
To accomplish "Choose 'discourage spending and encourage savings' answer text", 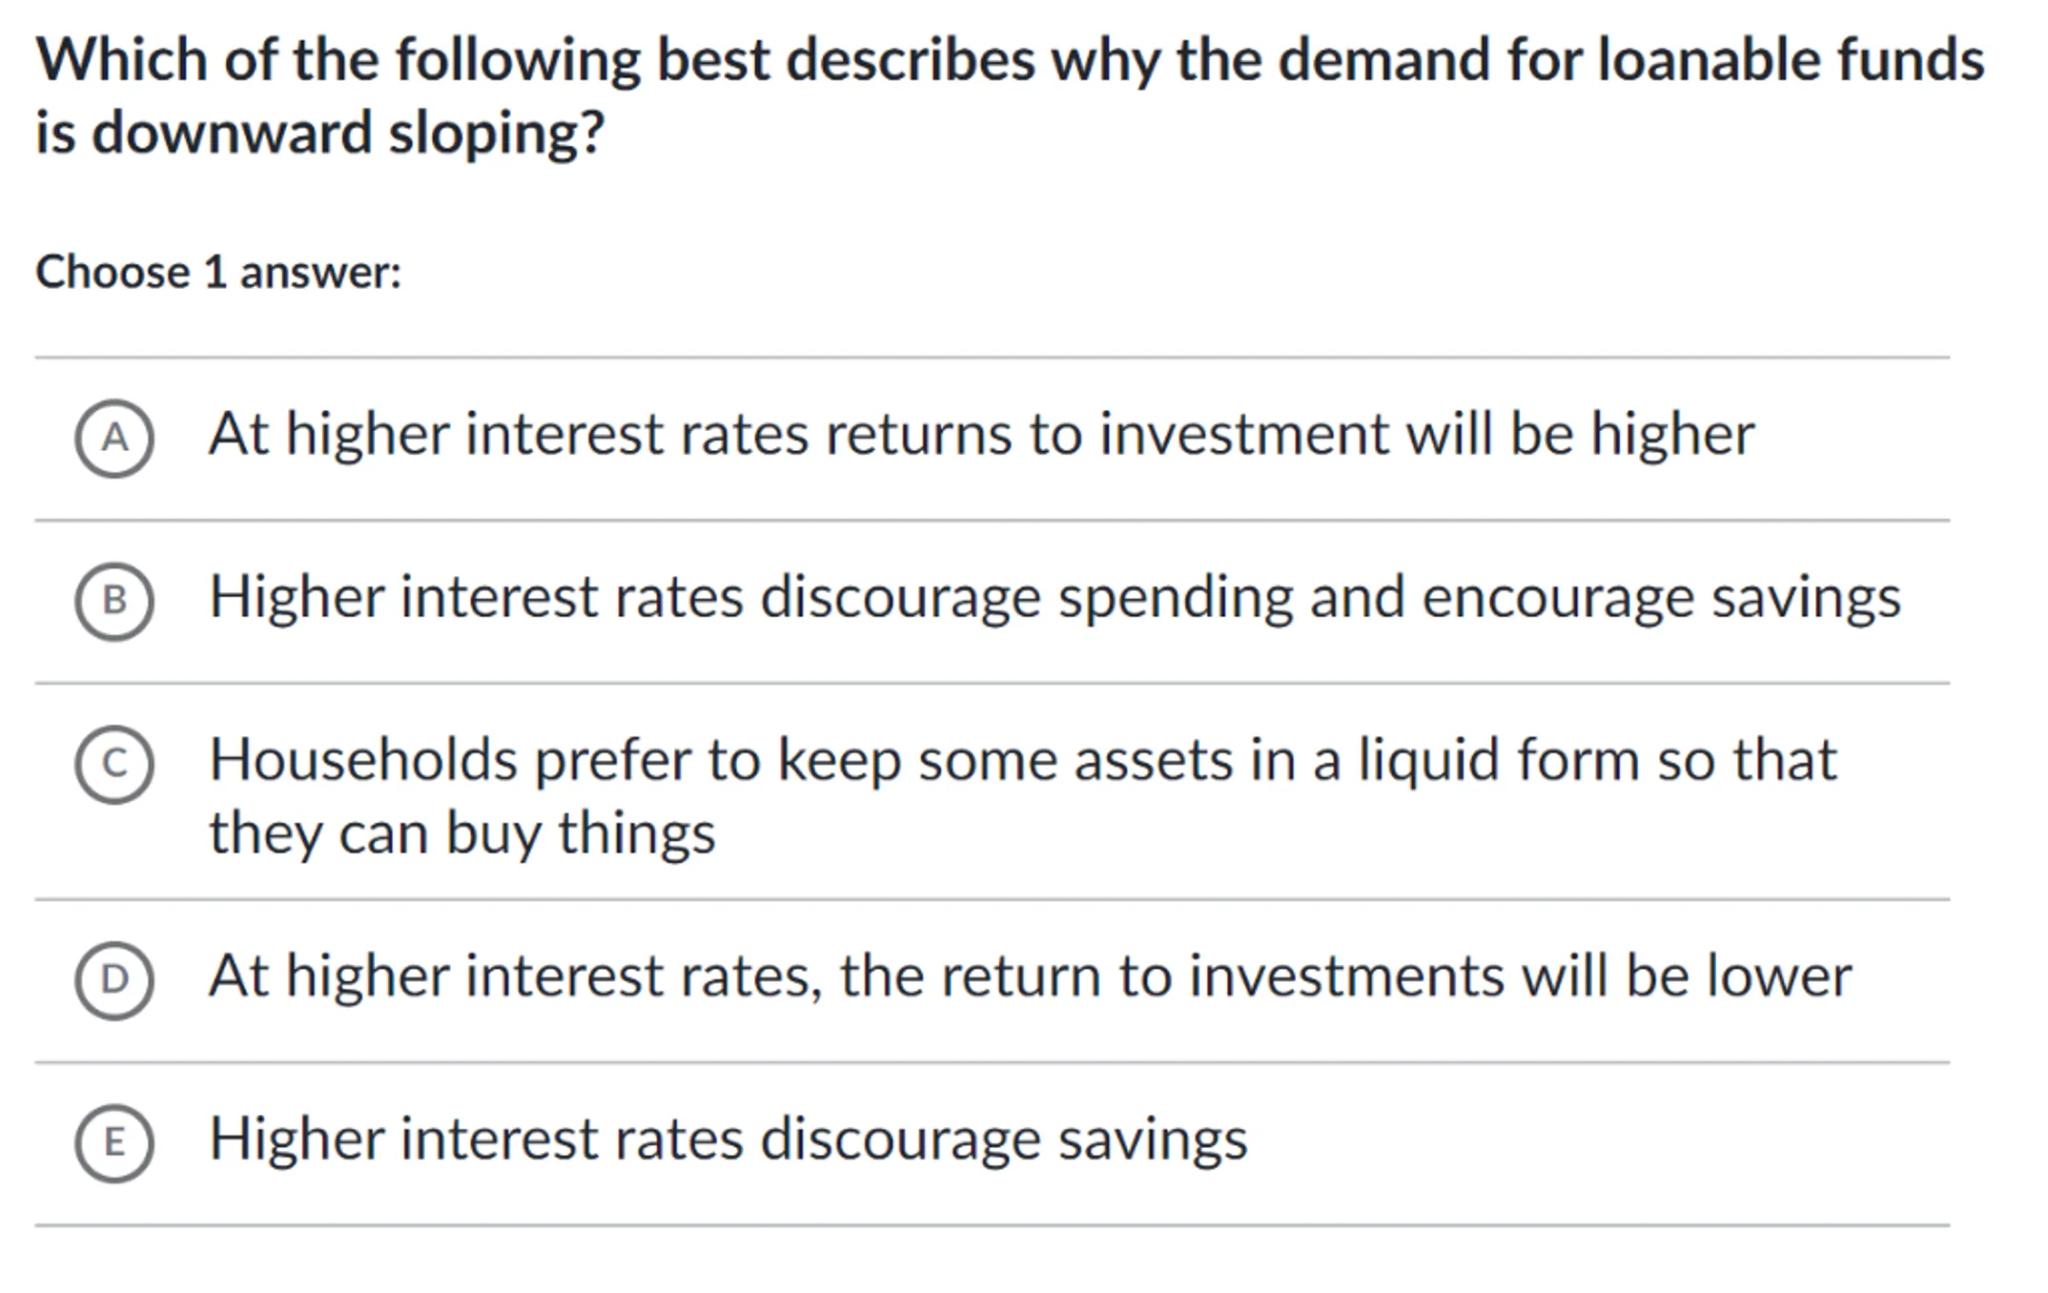I will click(1330, 598).
